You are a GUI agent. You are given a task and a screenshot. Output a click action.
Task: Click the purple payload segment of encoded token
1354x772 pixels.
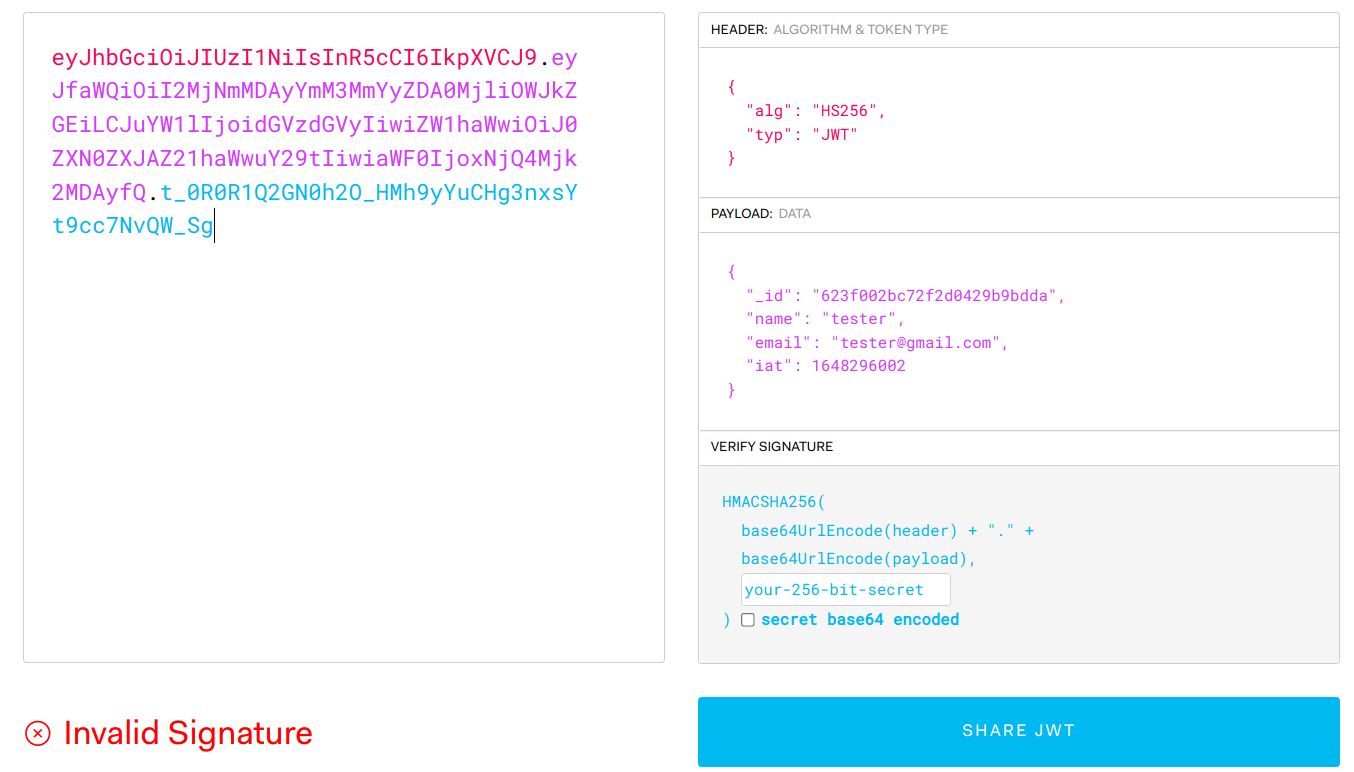314,125
